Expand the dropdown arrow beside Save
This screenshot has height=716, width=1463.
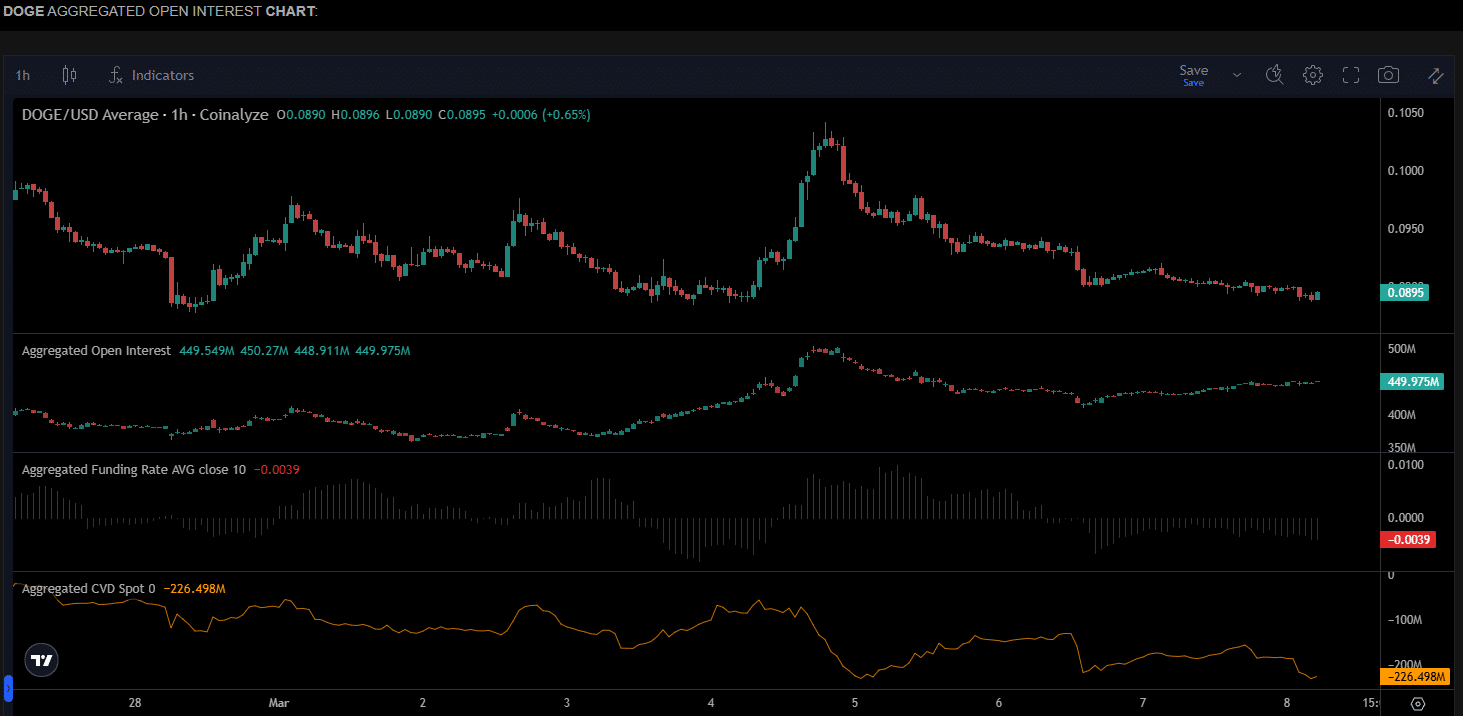point(1237,75)
